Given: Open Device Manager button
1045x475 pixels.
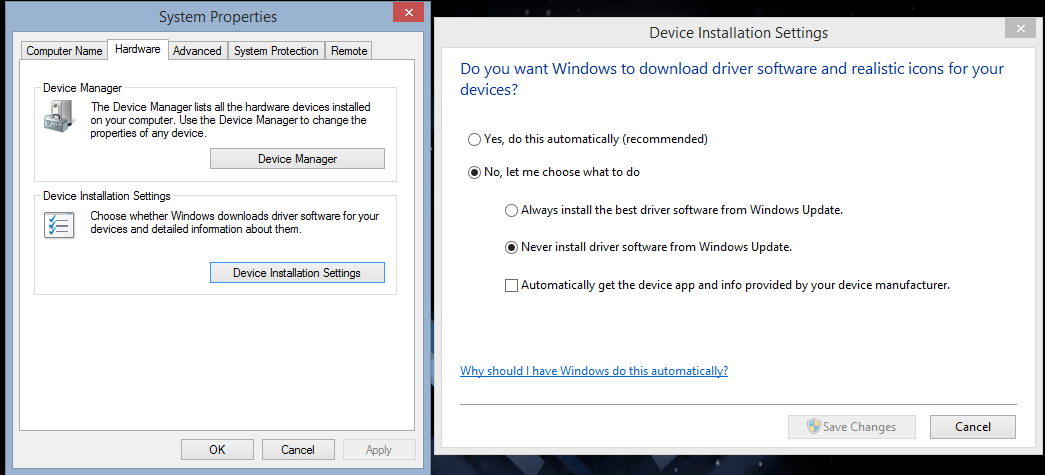Looking at the screenshot, I should click(297, 159).
